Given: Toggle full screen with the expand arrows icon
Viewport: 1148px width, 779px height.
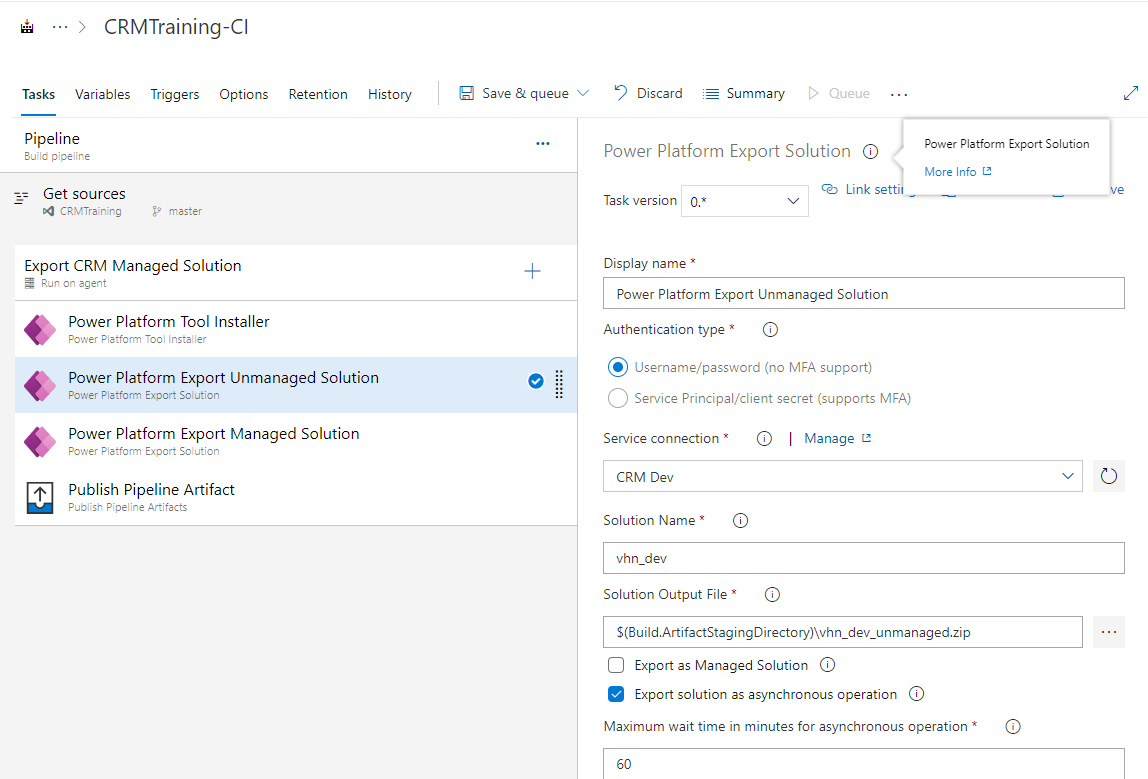Looking at the screenshot, I should [x=1130, y=93].
